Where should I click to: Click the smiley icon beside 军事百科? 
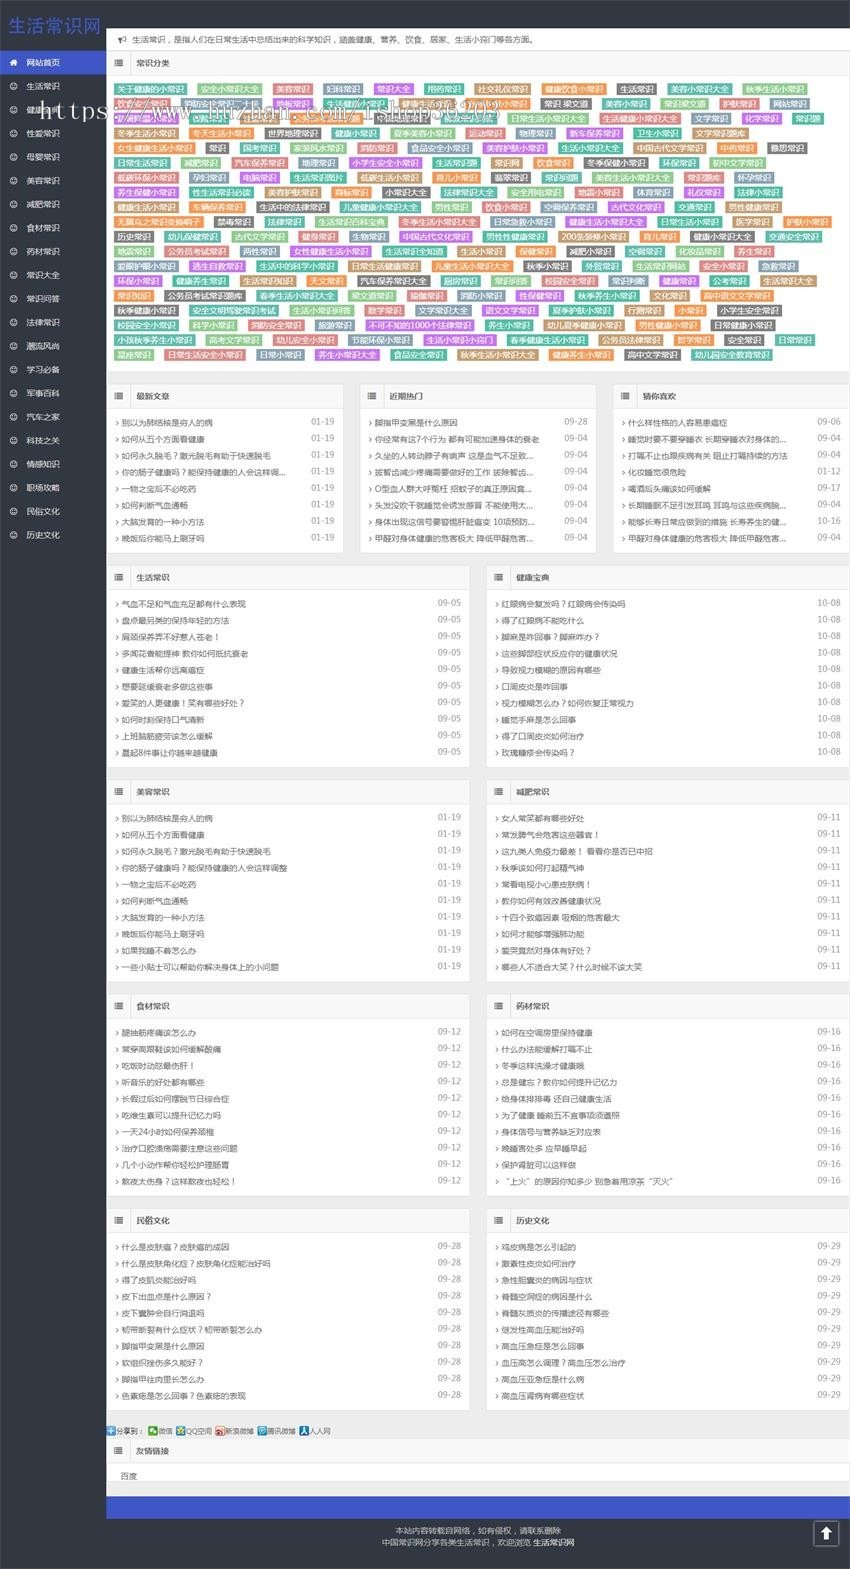13,393
